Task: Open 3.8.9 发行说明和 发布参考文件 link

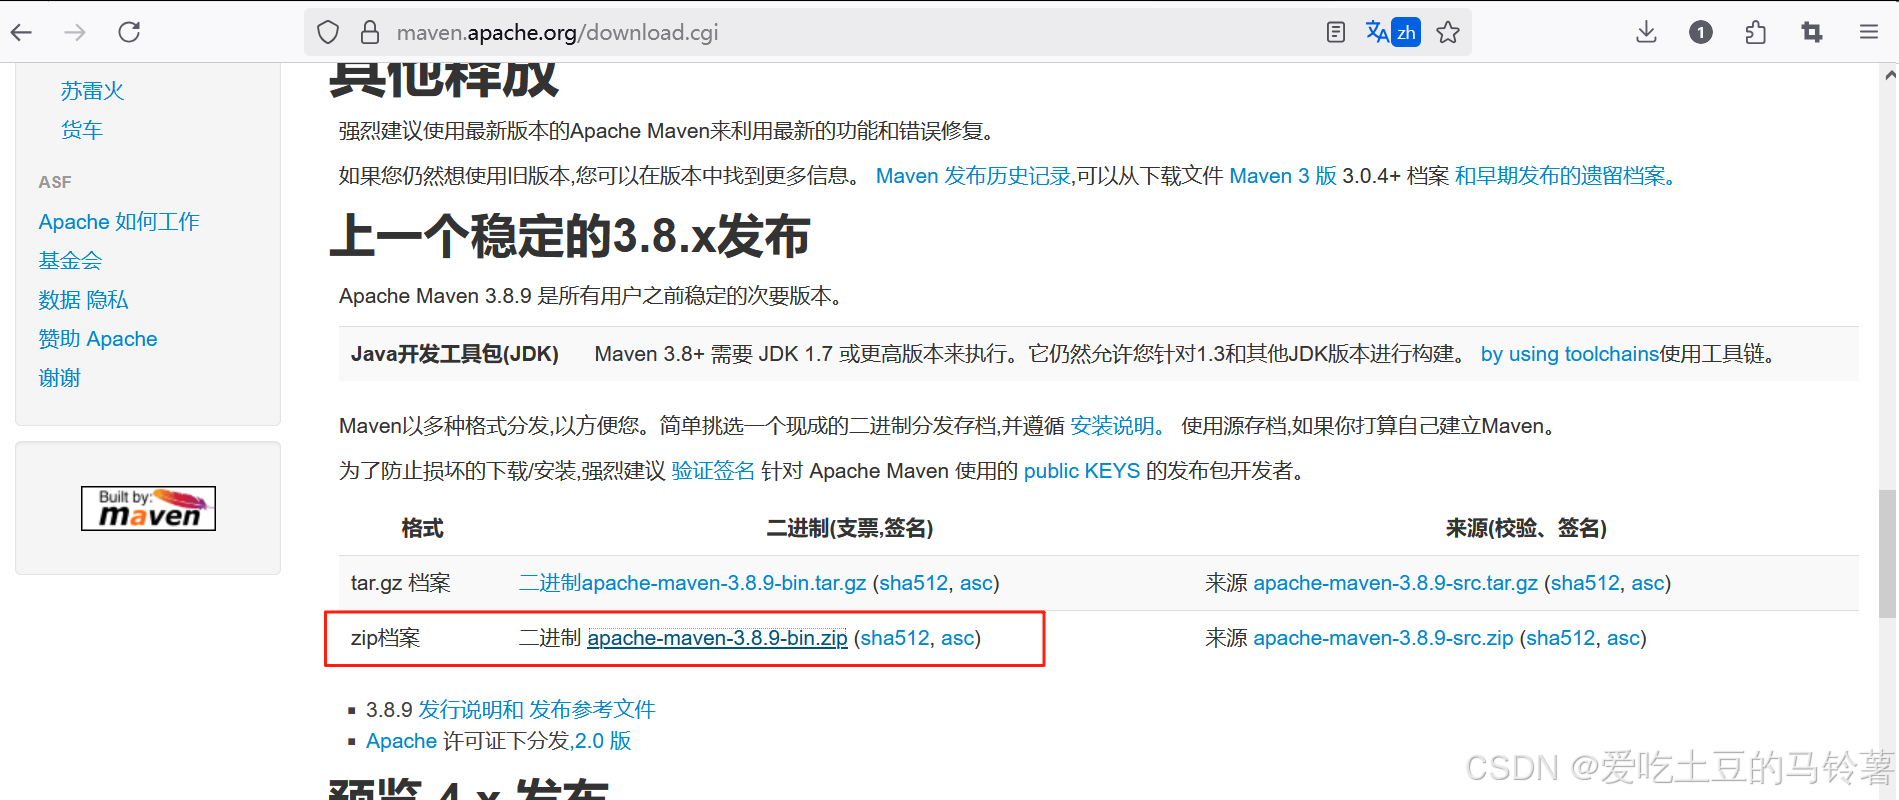Action: coord(537,710)
